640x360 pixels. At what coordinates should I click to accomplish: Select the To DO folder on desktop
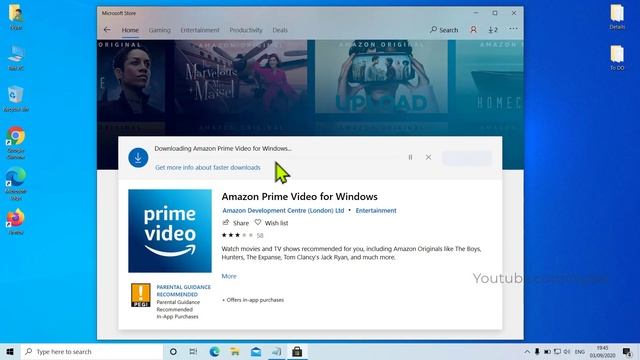[x=617, y=58]
